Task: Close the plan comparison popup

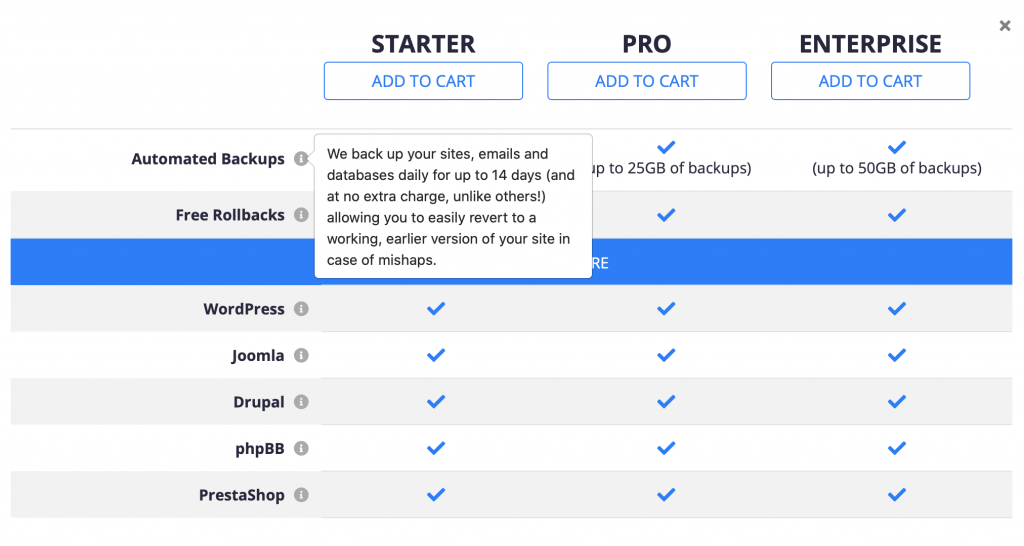Action: pos(1005,26)
